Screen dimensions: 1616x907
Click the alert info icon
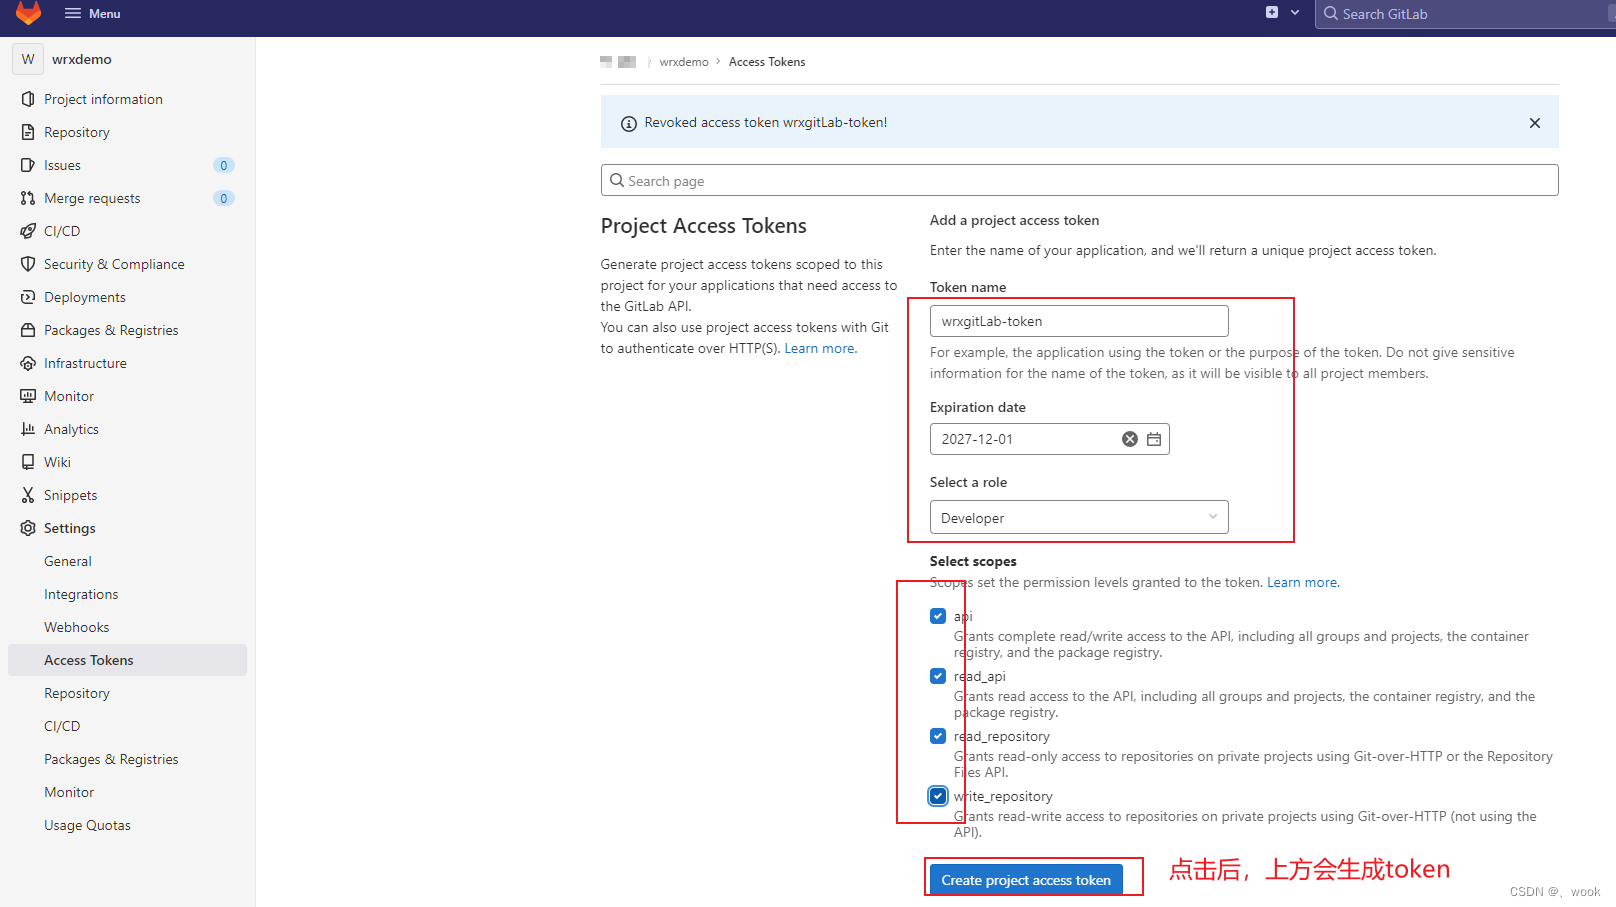tap(629, 124)
